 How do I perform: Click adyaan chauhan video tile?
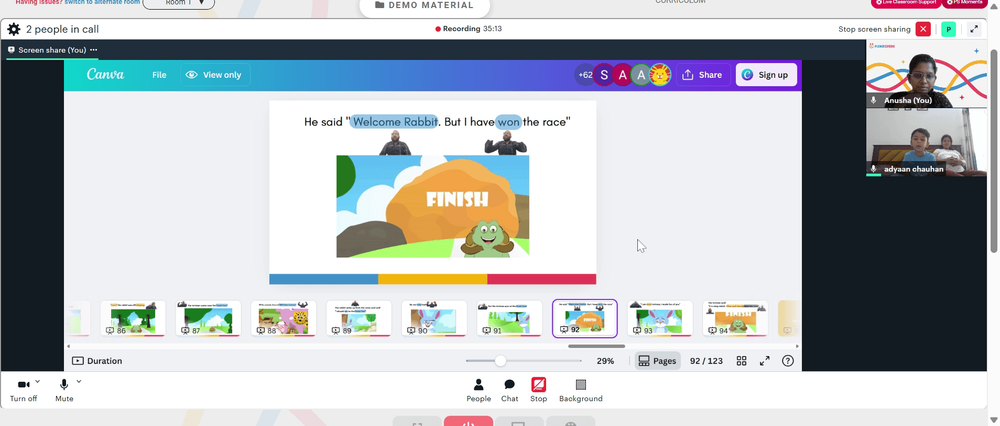click(x=926, y=142)
